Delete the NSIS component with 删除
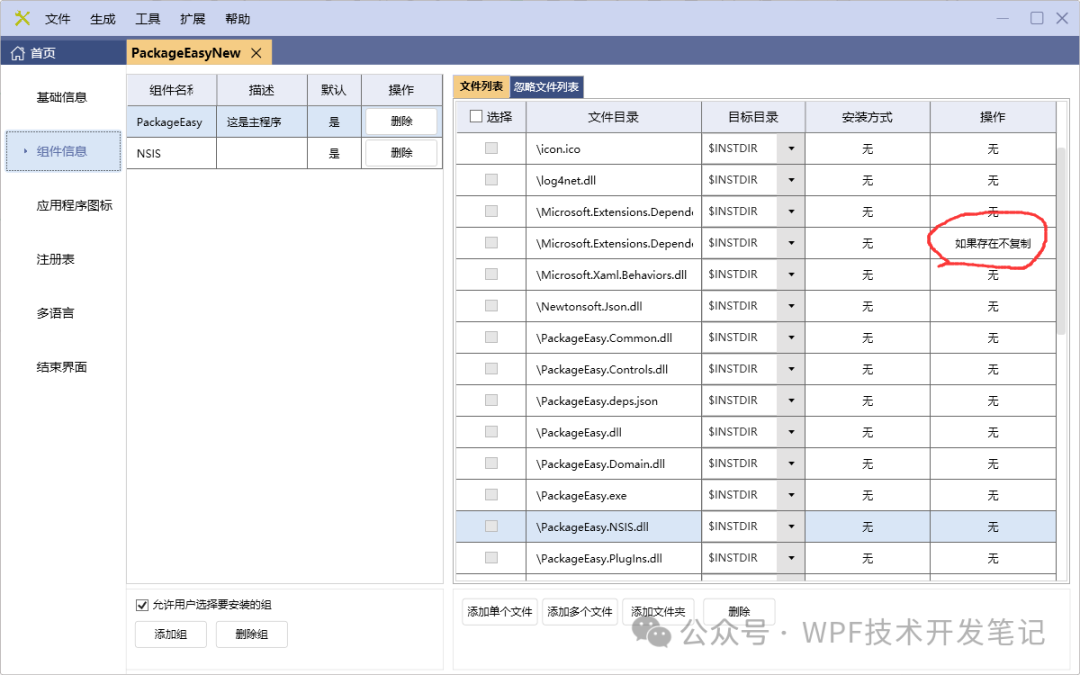 pos(401,153)
